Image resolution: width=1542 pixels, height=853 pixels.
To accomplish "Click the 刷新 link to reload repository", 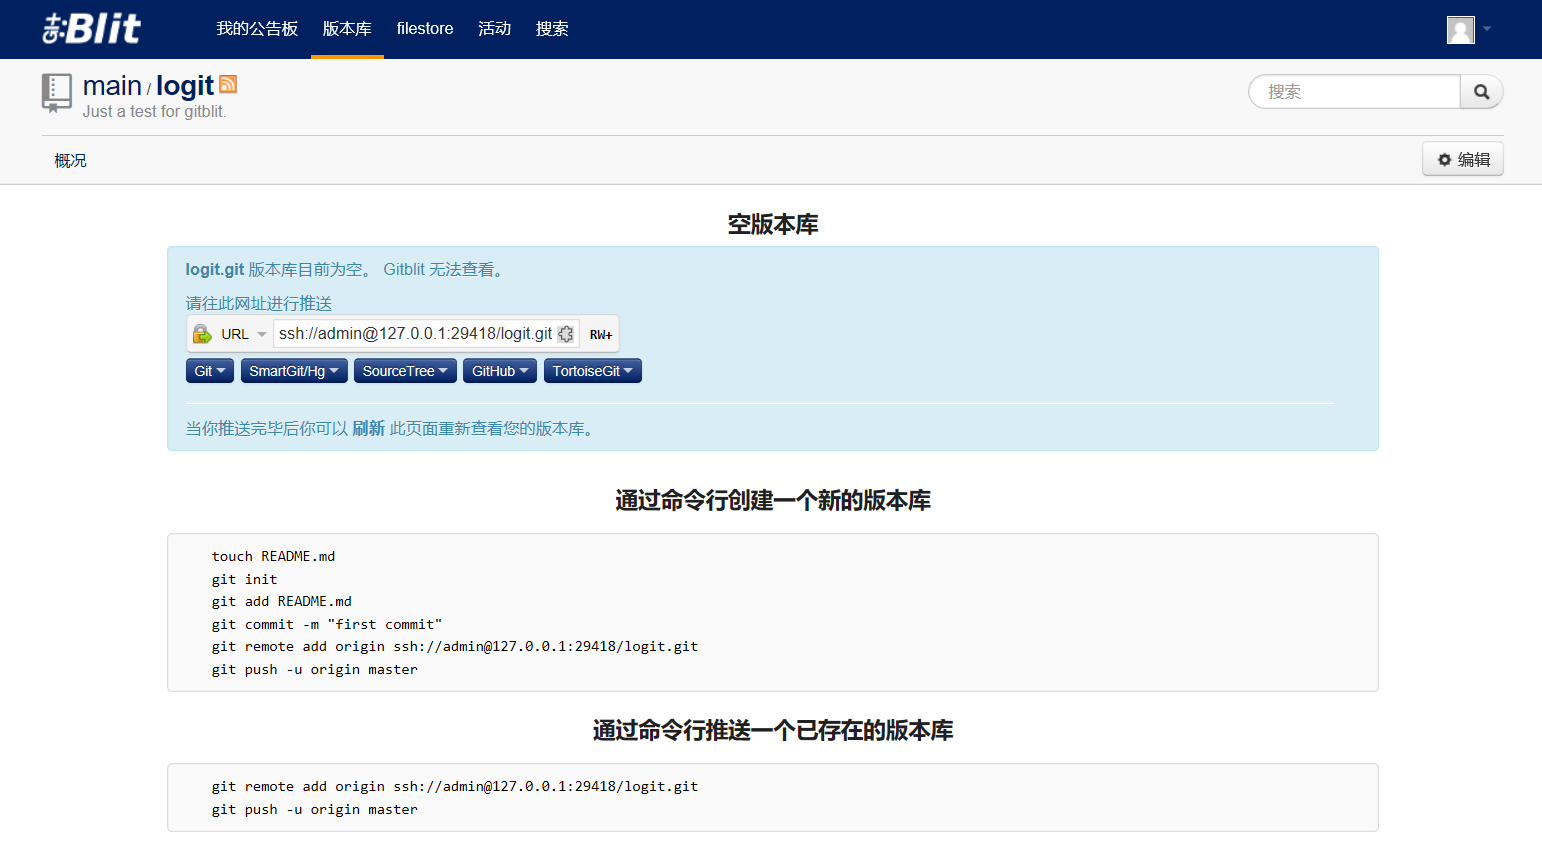I will pos(369,427).
